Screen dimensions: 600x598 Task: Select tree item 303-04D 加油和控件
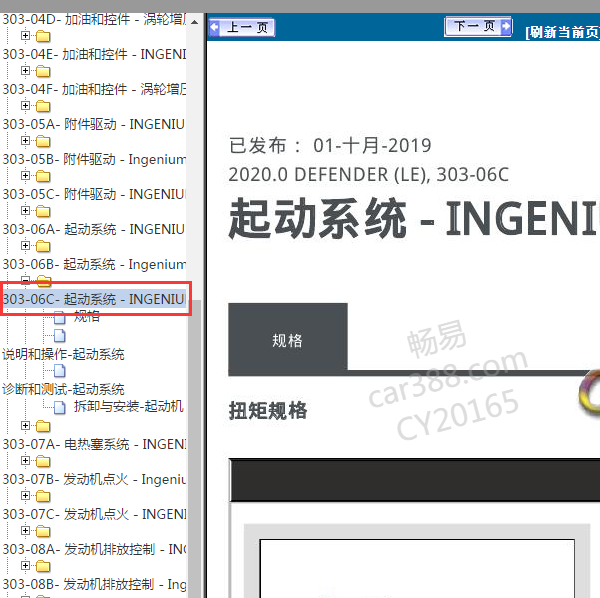pos(94,19)
